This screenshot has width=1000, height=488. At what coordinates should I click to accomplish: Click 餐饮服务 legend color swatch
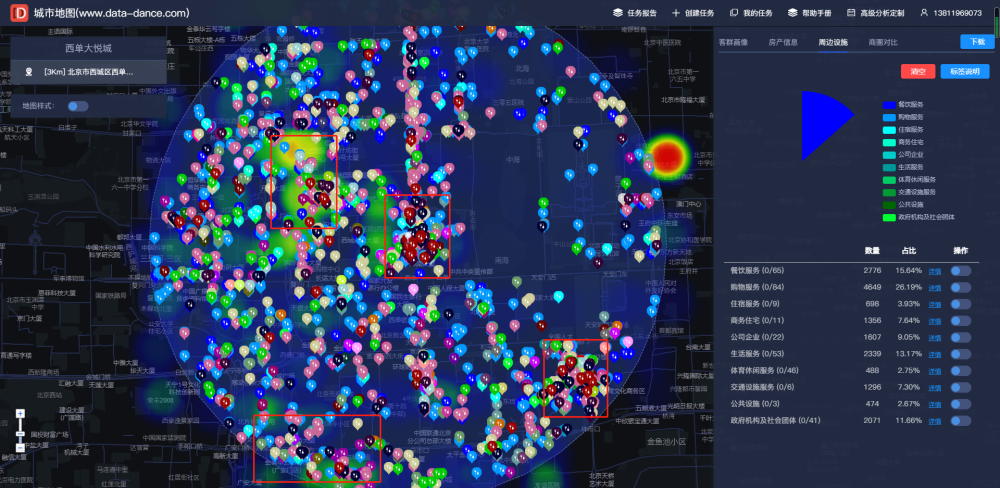click(x=889, y=105)
